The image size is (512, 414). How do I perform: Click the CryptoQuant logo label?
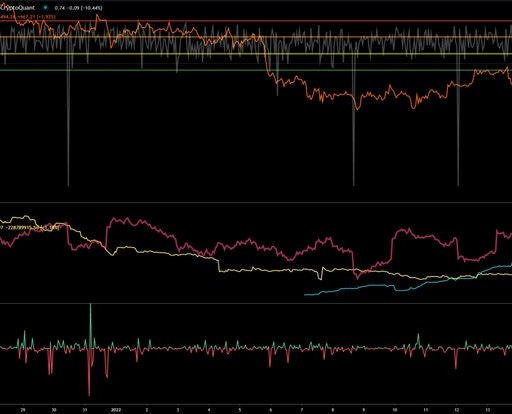(x=17, y=7)
